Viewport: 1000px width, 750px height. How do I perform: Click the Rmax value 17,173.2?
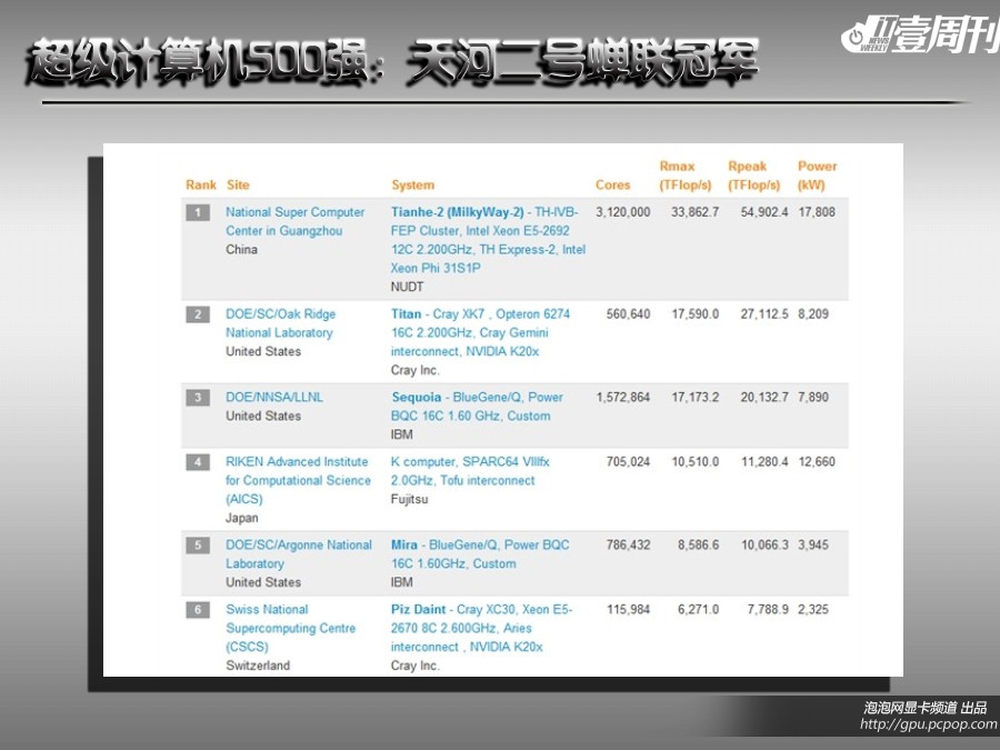695,397
